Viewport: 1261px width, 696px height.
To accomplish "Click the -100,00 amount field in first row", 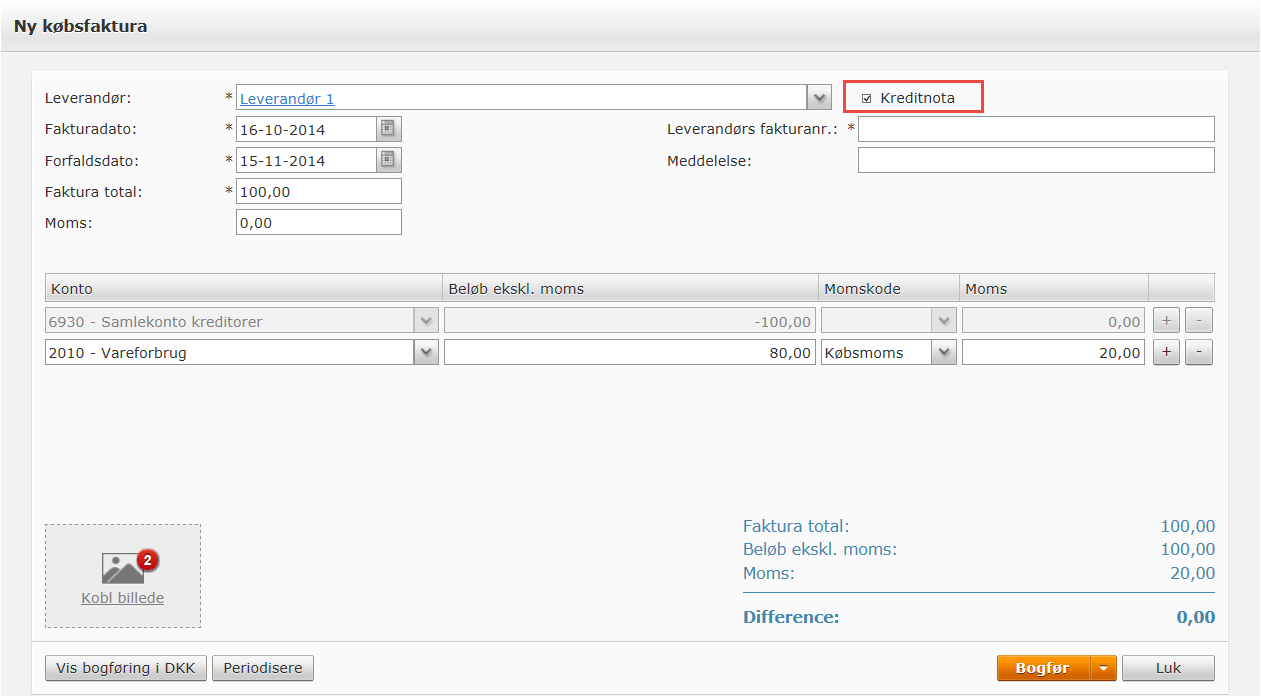I will pyautogui.click(x=630, y=321).
